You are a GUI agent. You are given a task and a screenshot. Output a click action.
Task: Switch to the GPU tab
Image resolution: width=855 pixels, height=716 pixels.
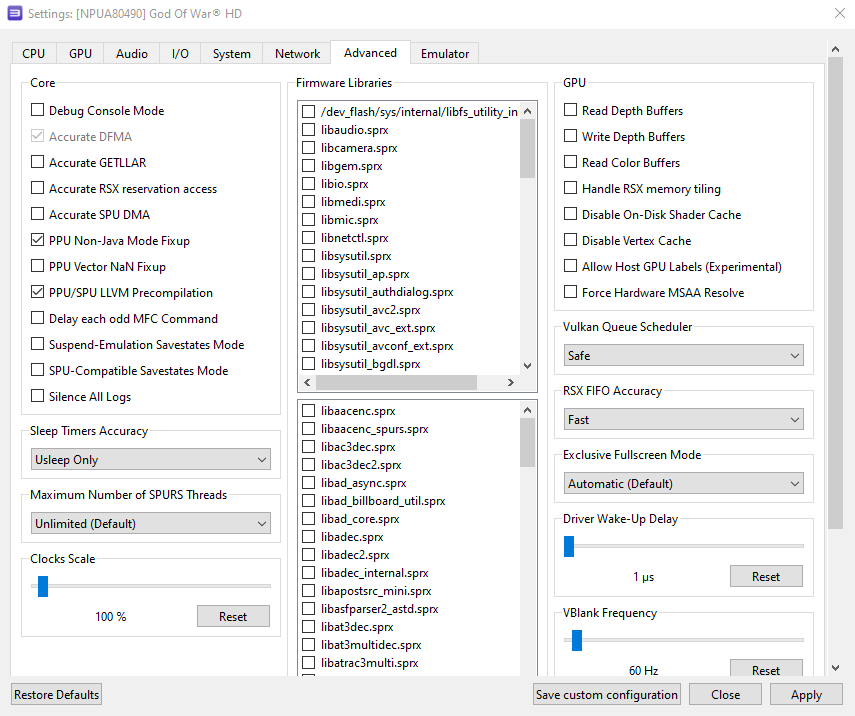tap(80, 54)
